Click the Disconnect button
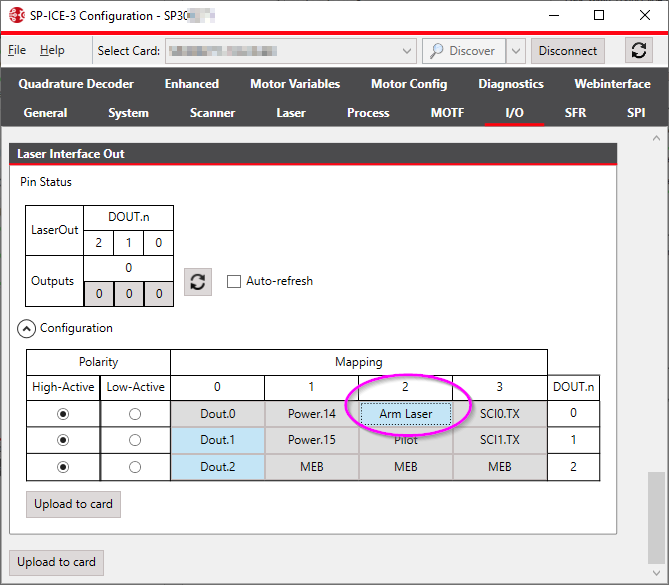 tap(567, 51)
